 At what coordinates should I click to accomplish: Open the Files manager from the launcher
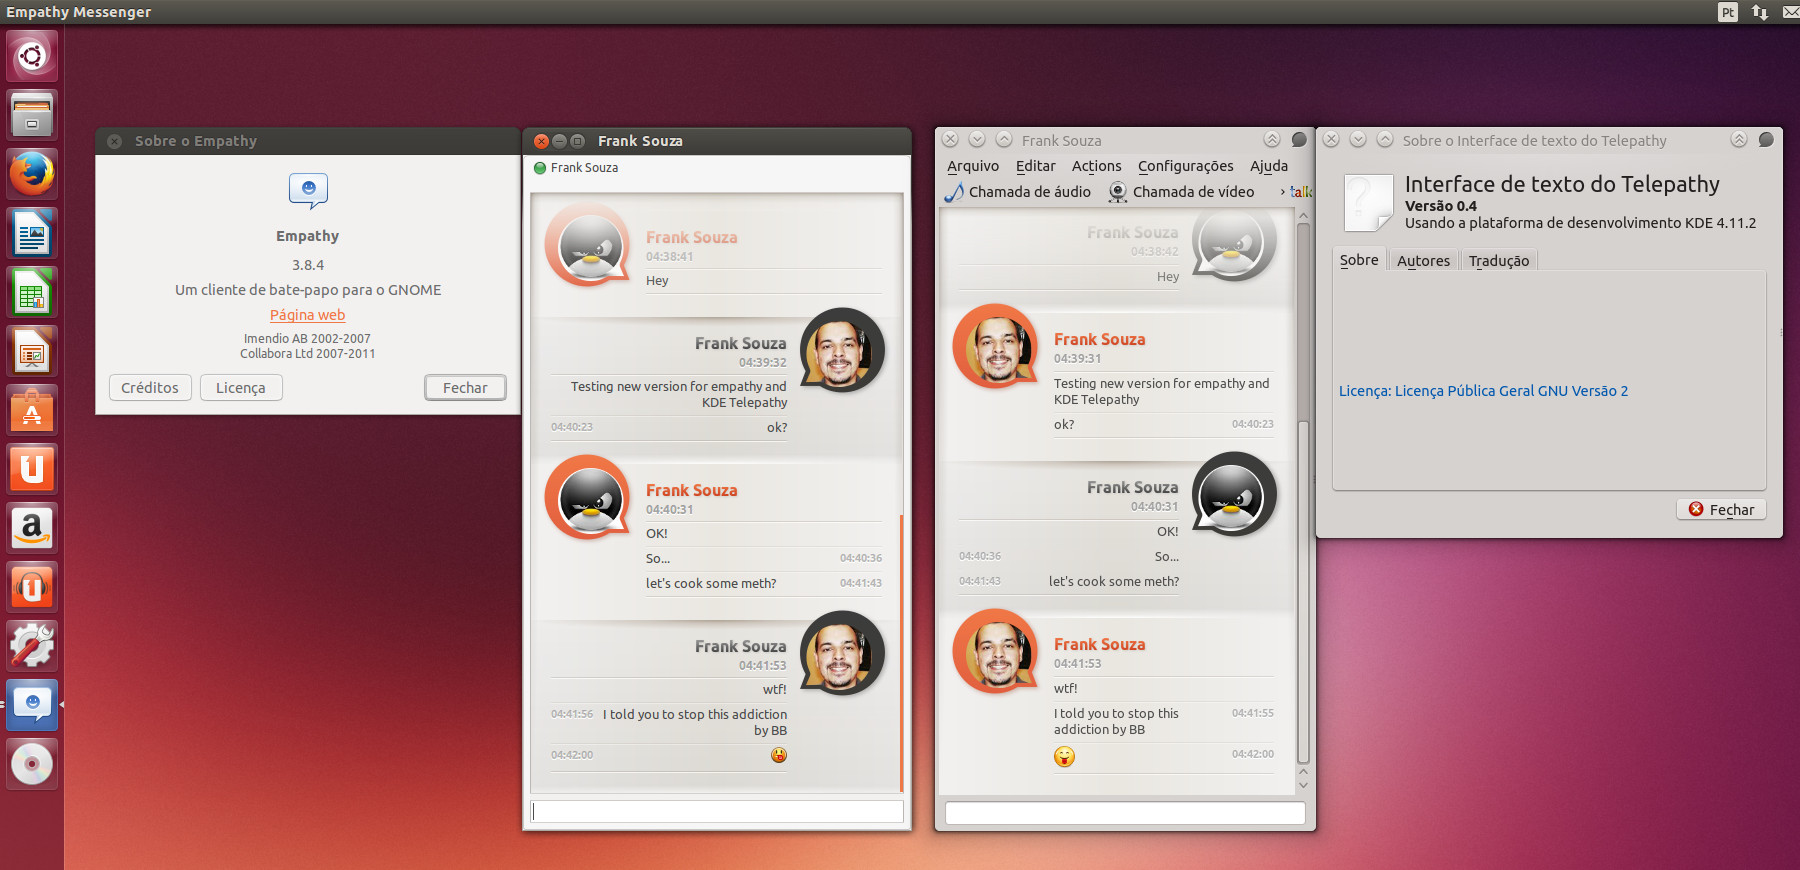tap(32, 115)
